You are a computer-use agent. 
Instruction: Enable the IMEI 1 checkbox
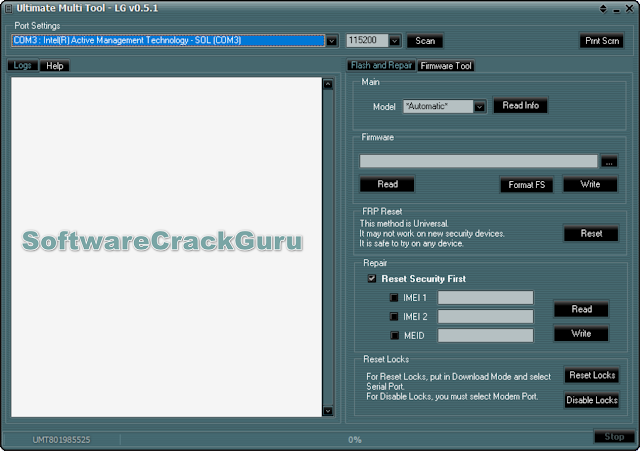click(394, 298)
